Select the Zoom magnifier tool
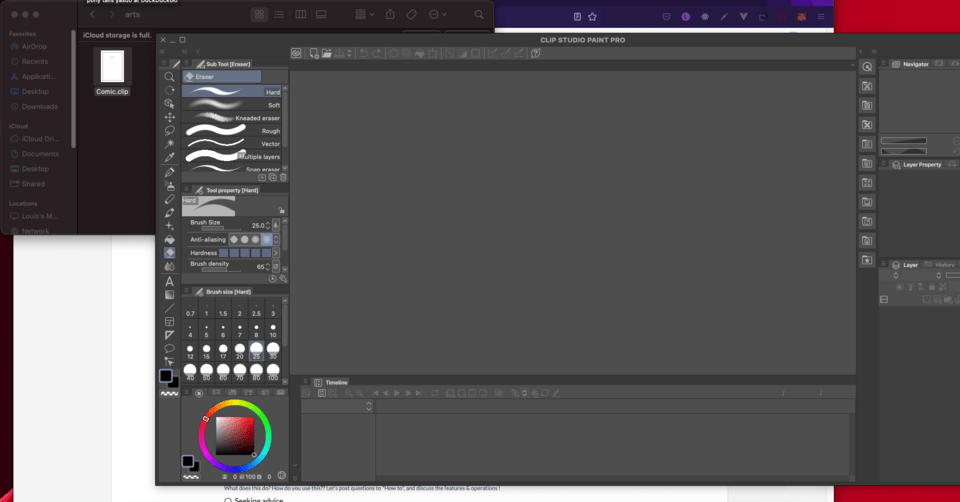 point(170,77)
